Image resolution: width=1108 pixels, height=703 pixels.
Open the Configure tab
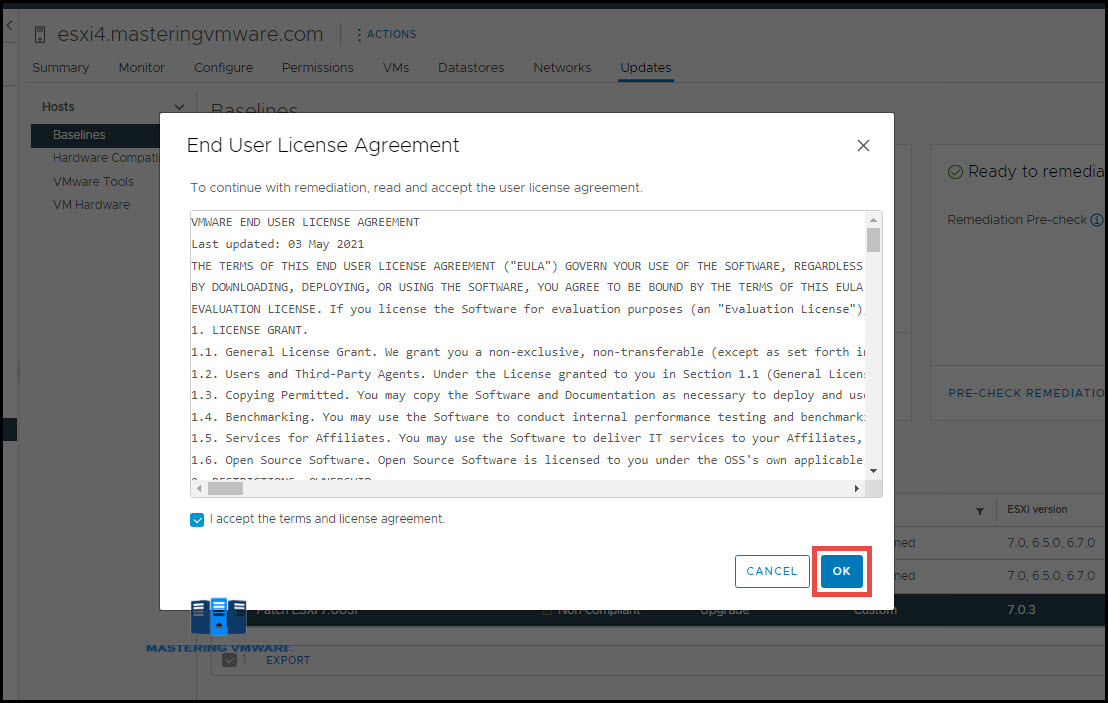point(223,67)
